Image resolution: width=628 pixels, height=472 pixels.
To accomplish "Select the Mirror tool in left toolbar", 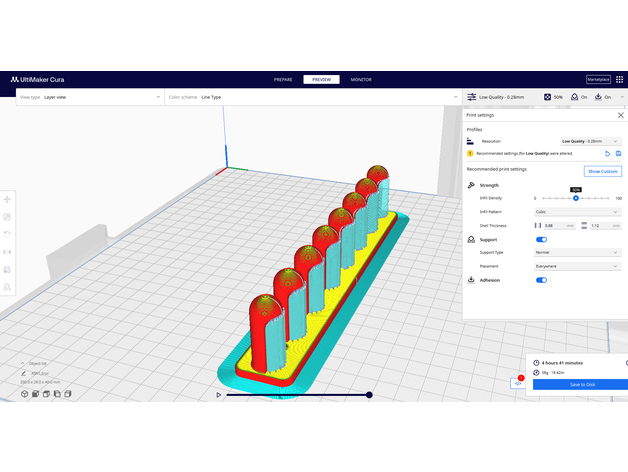I will tap(8, 251).
